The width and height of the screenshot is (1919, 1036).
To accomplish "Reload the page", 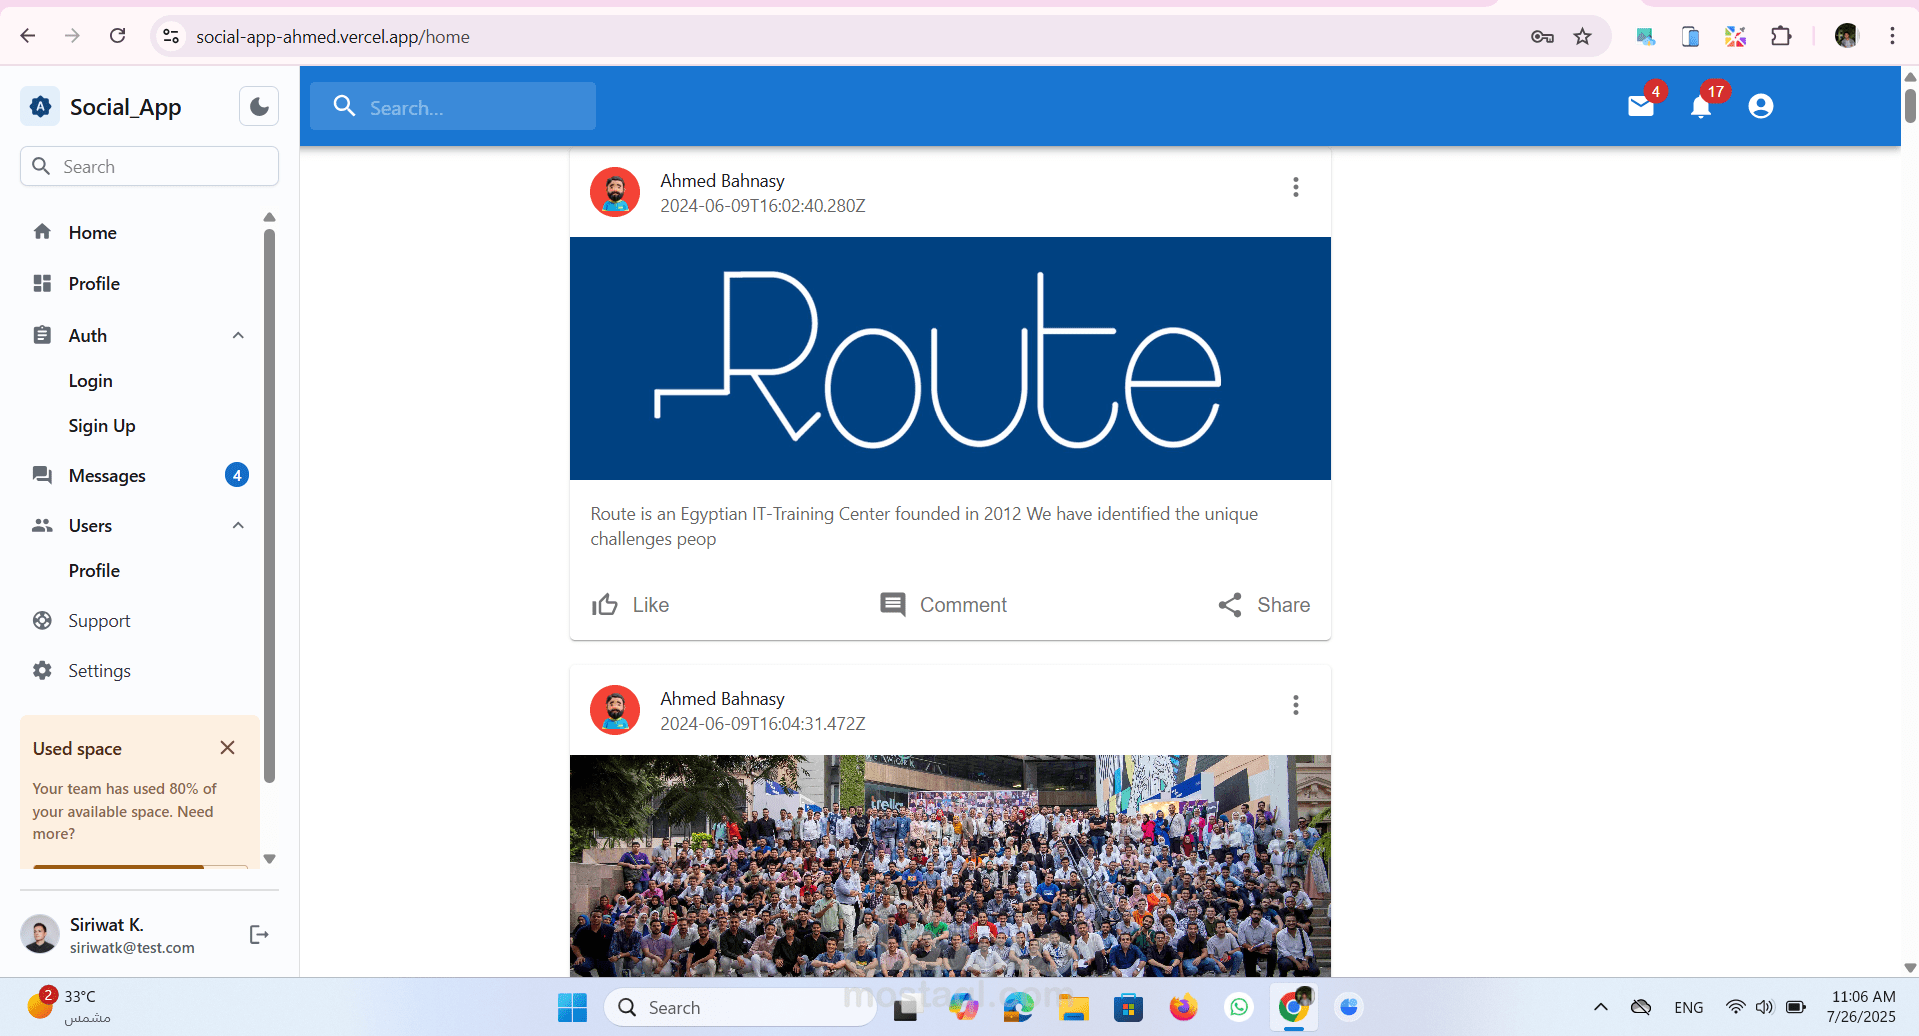I will point(118,36).
